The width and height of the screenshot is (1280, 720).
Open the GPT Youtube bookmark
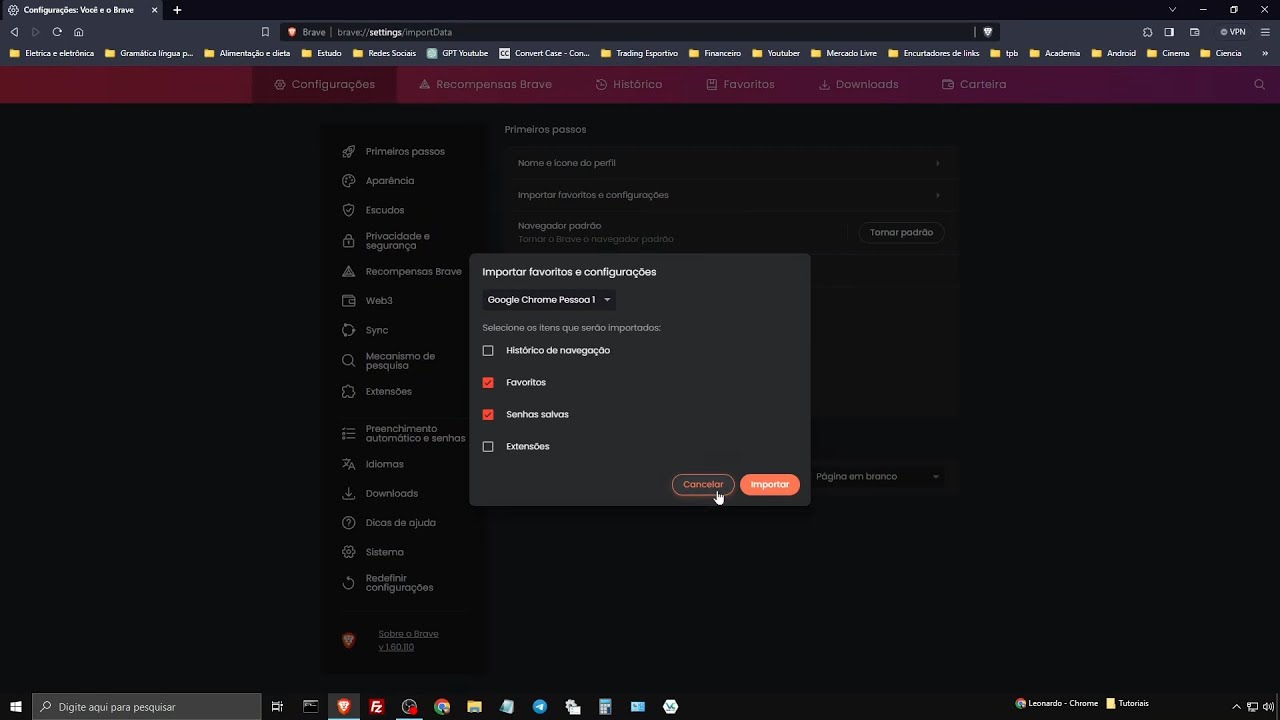(458, 53)
